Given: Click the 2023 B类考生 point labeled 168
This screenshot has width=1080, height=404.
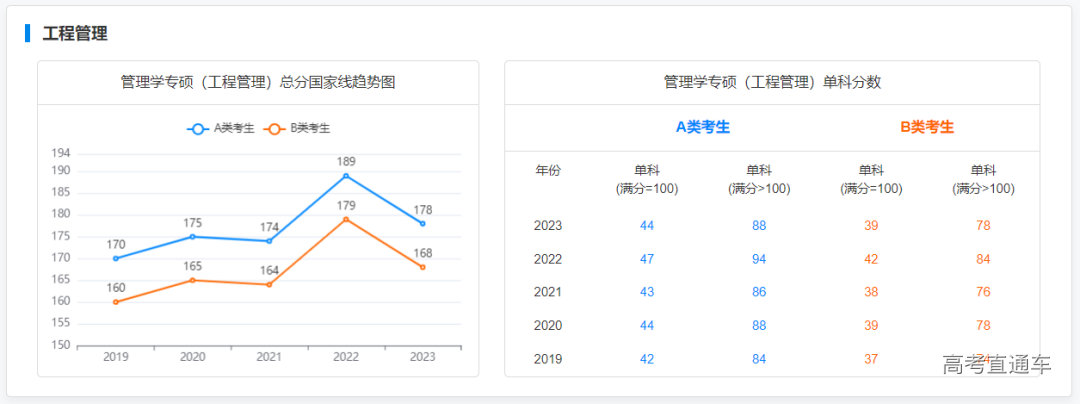Looking at the screenshot, I should (422, 267).
